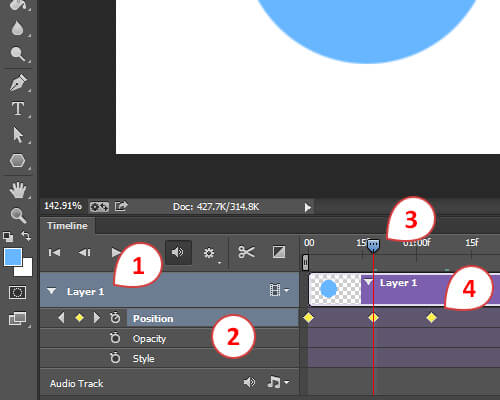
Task: Click the Style property label
Action: click(x=143, y=359)
